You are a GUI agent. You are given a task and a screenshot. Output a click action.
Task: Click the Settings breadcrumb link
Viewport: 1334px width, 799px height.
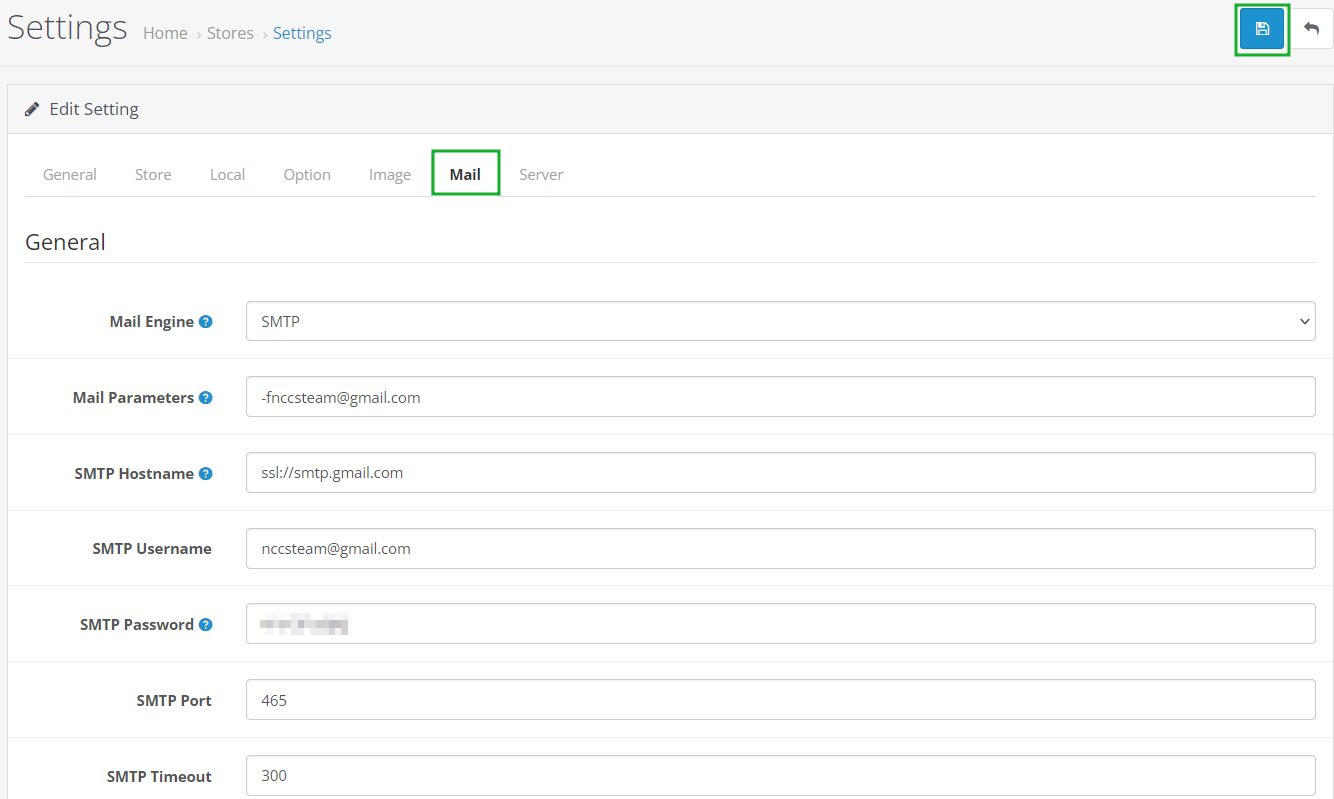[302, 33]
